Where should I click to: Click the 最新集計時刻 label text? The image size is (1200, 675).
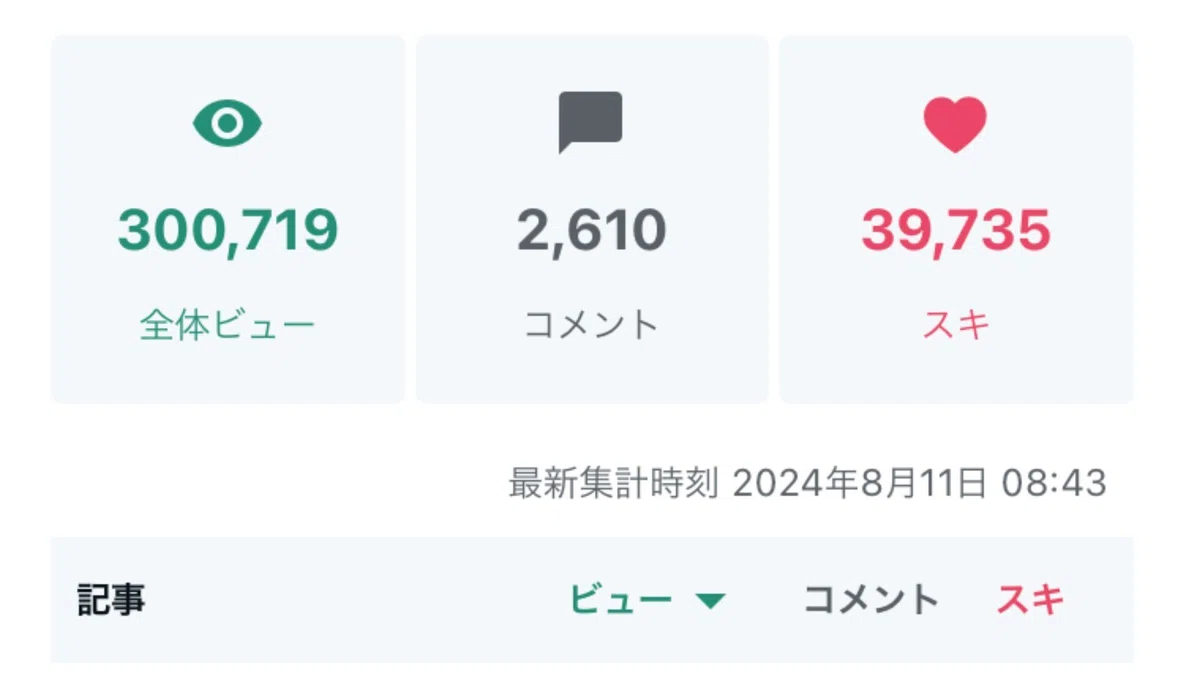coord(613,484)
